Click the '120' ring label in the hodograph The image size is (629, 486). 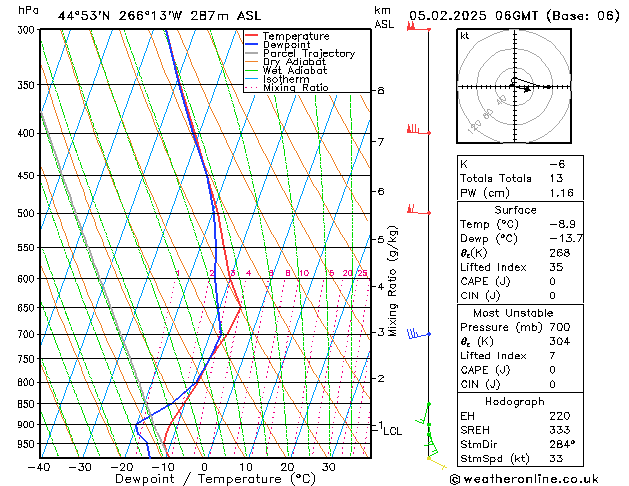pyautogui.click(x=475, y=126)
